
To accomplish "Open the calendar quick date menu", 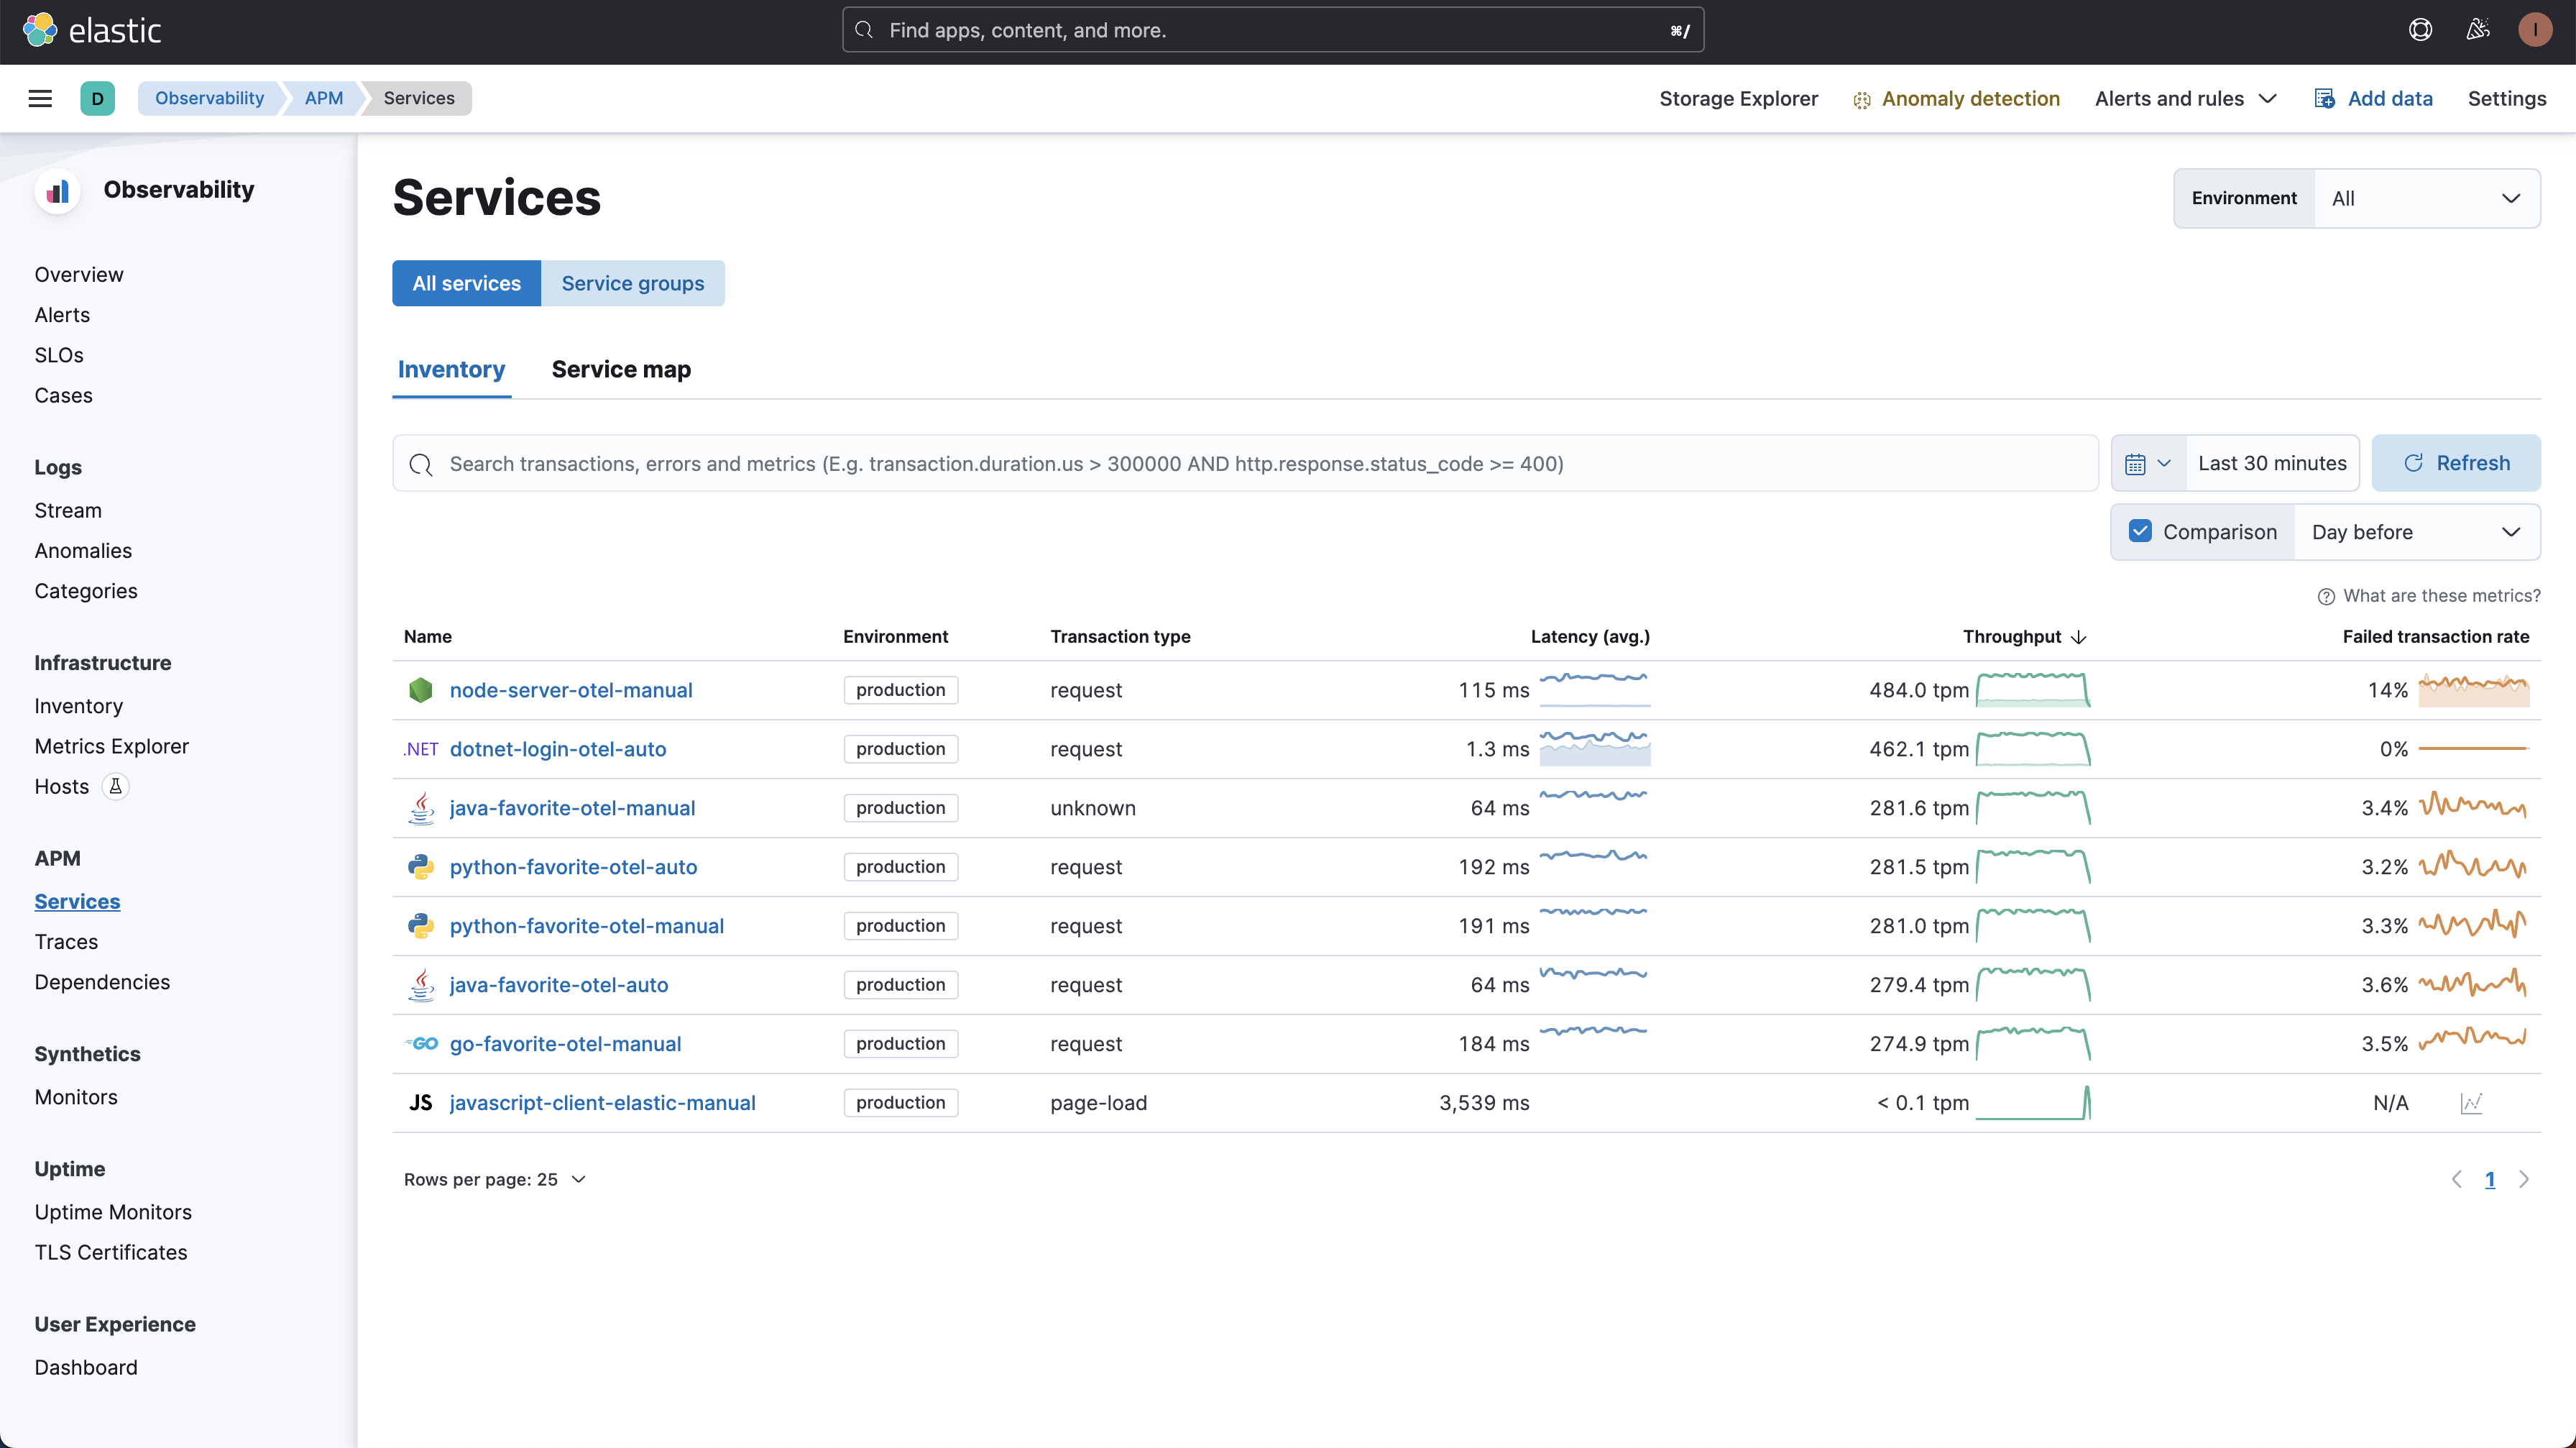I will [2147, 463].
